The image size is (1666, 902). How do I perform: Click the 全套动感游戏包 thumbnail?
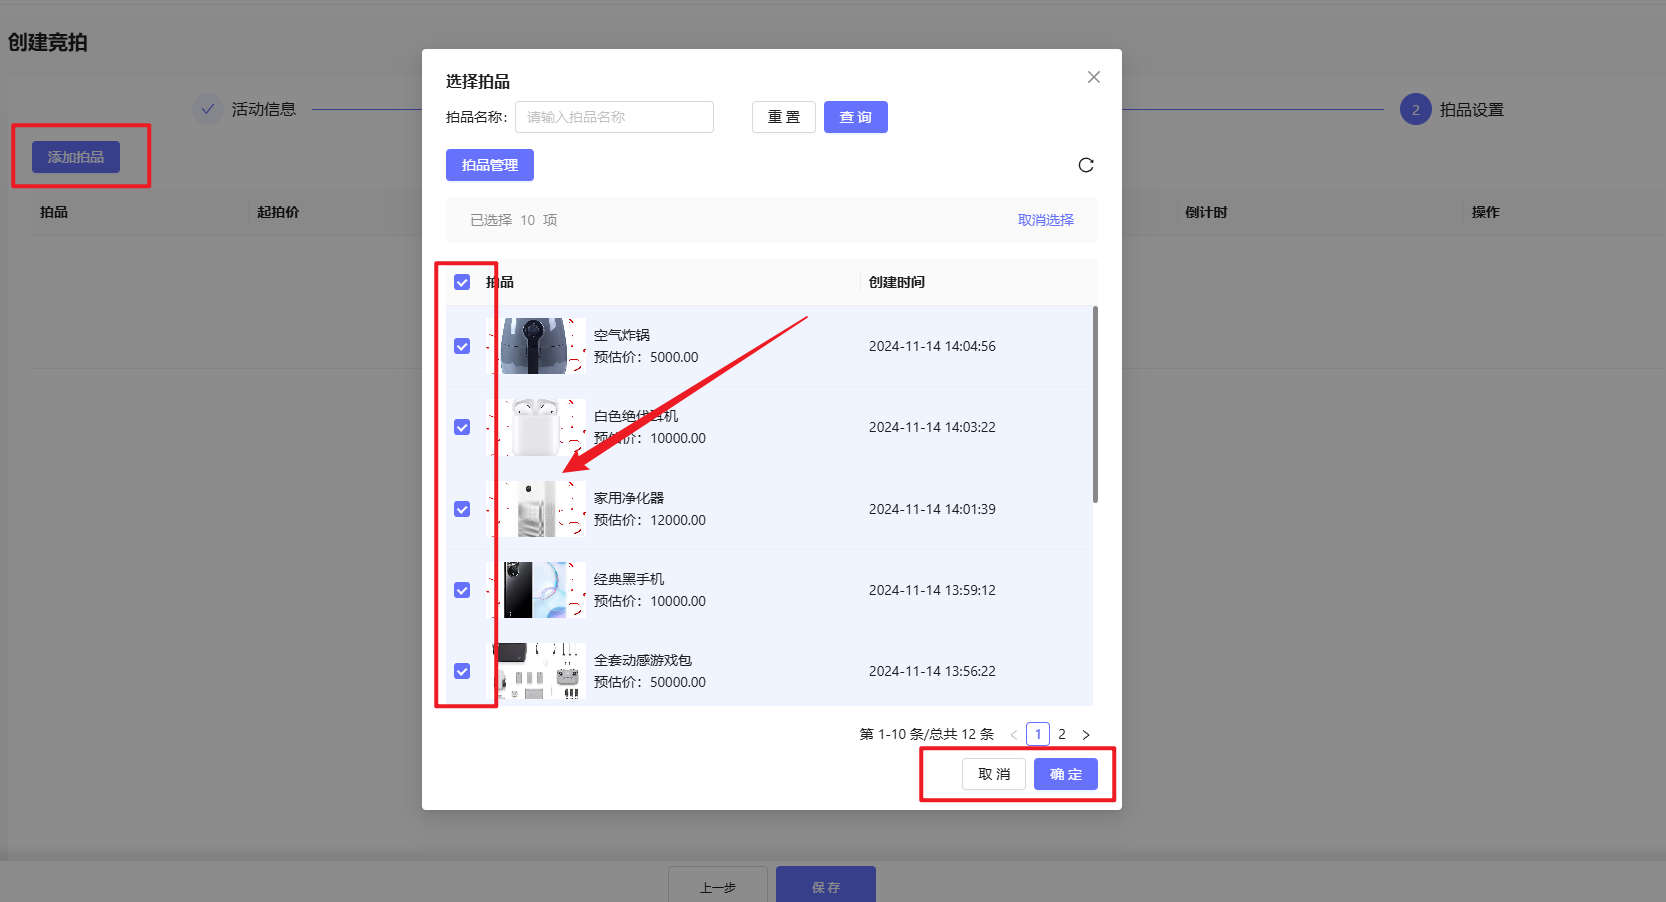click(535, 671)
